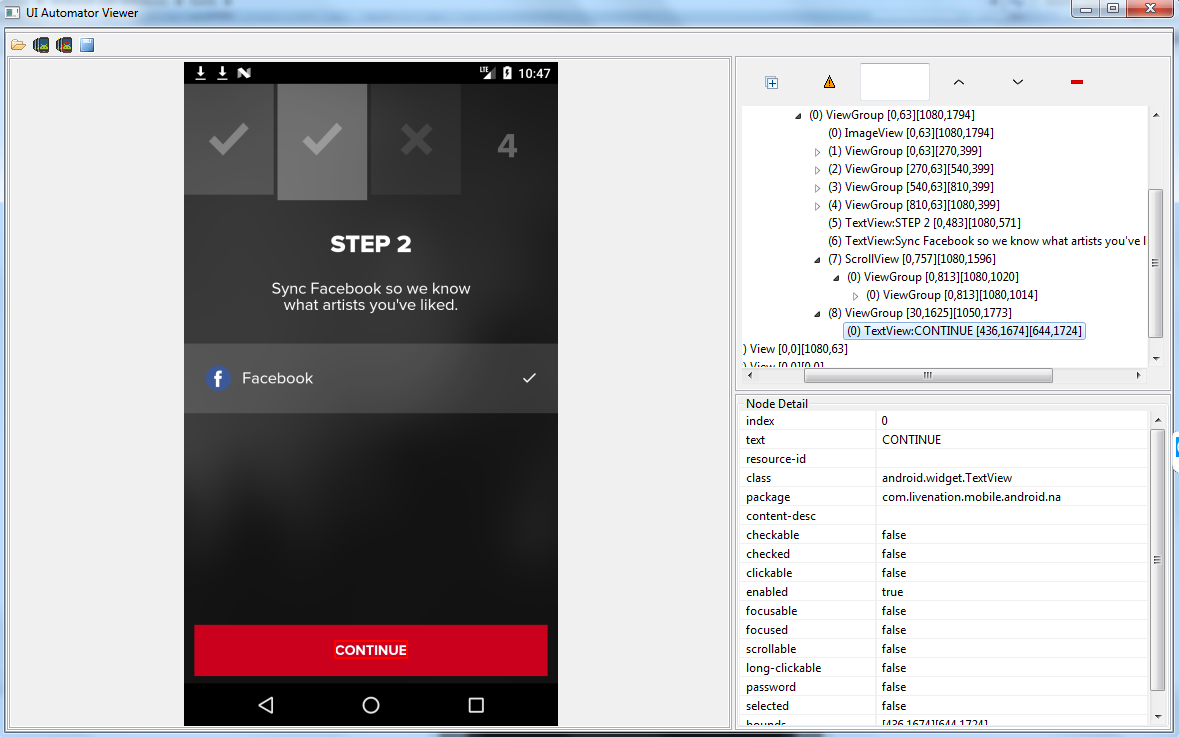The height and width of the screenshot is (737, 1179).
Task: Tap the Android back navigation triangle
Action: coord(265,705)
